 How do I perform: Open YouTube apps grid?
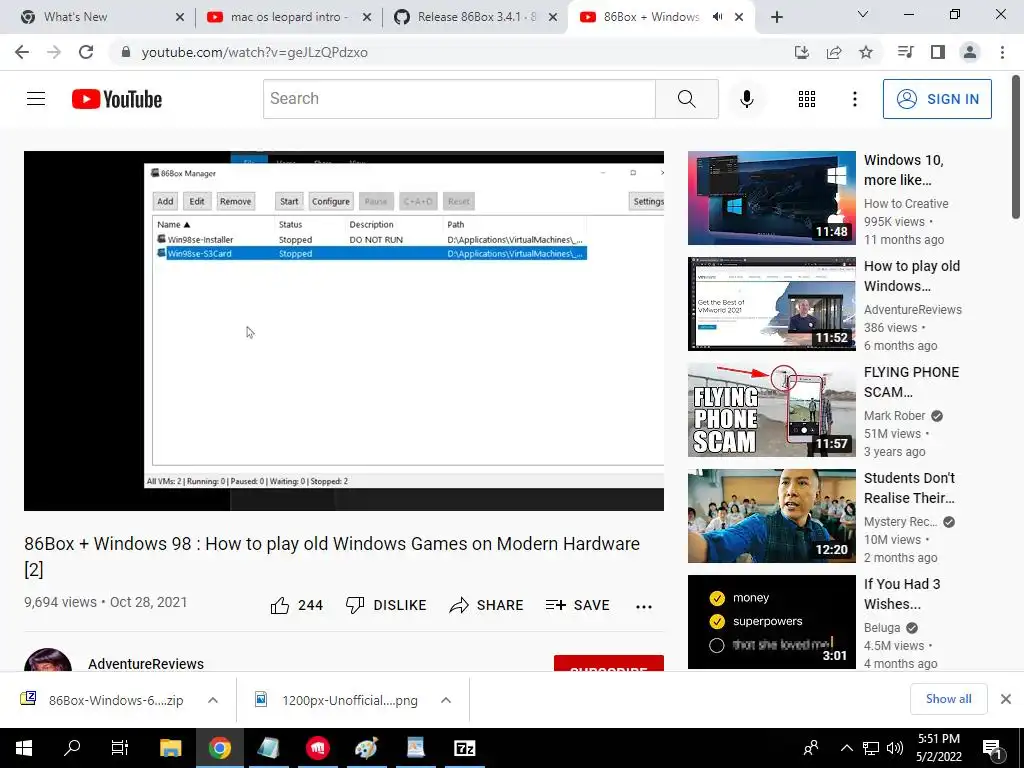click(807, 99)
